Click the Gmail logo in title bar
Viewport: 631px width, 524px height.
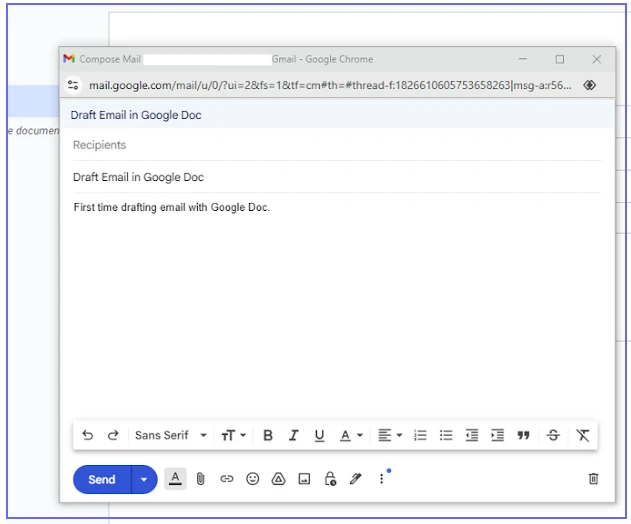point(69,59)
